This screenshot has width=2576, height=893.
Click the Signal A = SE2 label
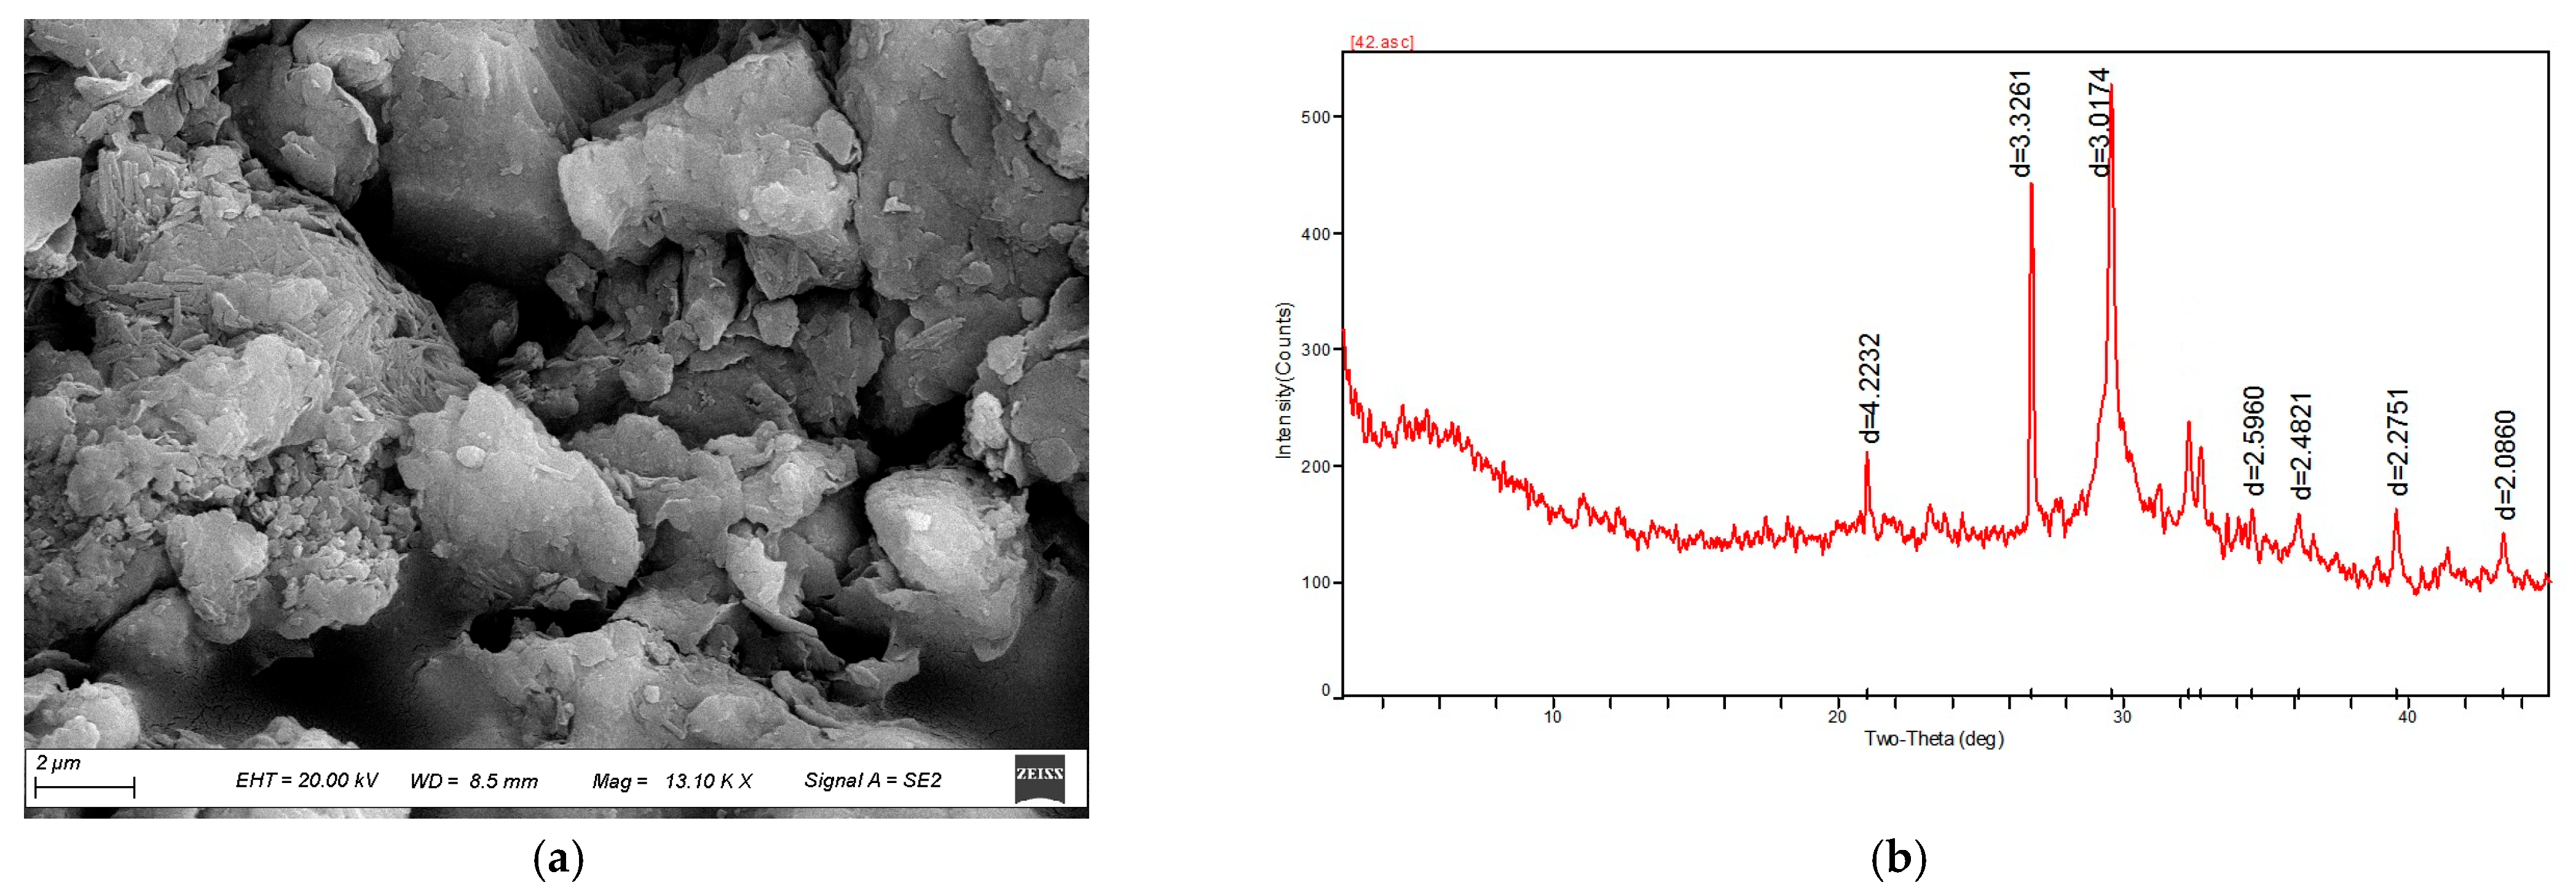(x=872, y=780)
